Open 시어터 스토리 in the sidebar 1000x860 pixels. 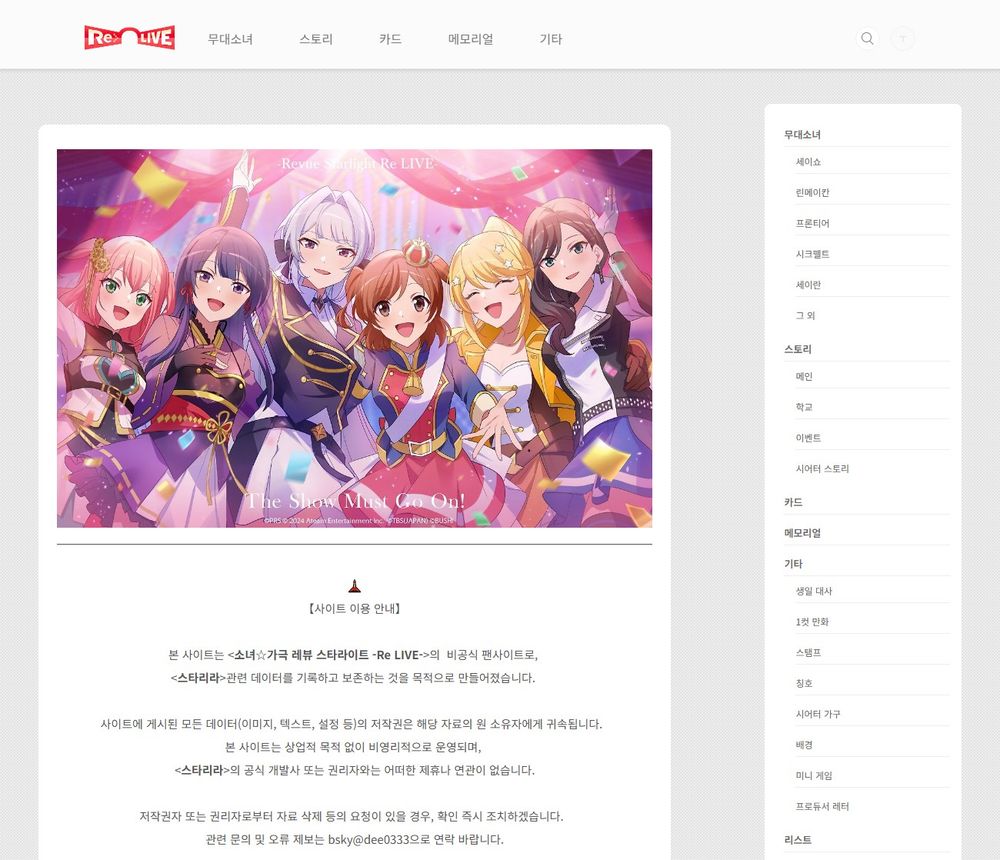(x=822, y=468)
